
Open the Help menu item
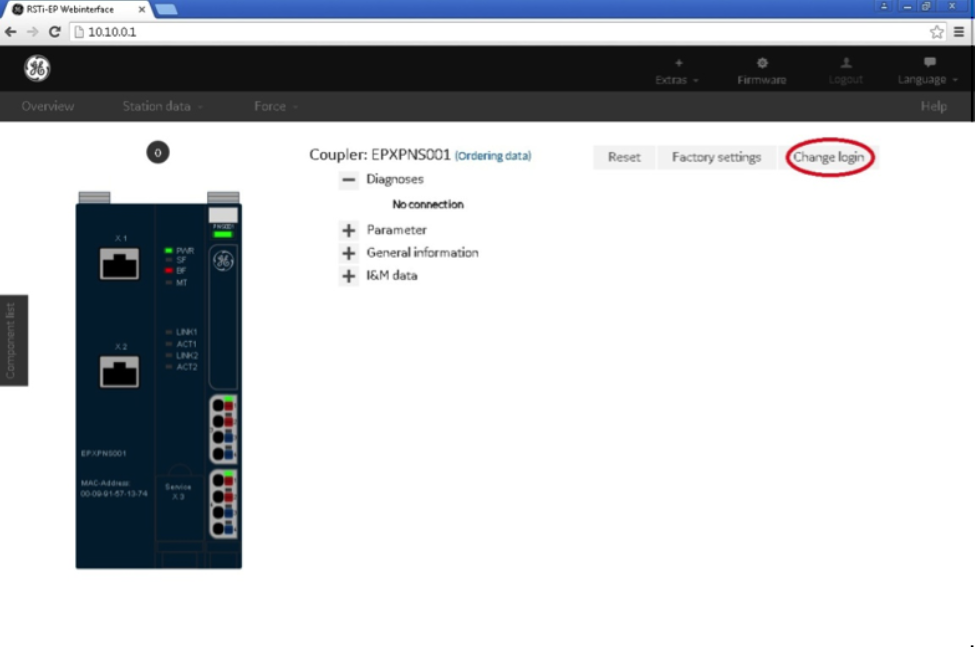pyautogui.click(x=934, y=106)
